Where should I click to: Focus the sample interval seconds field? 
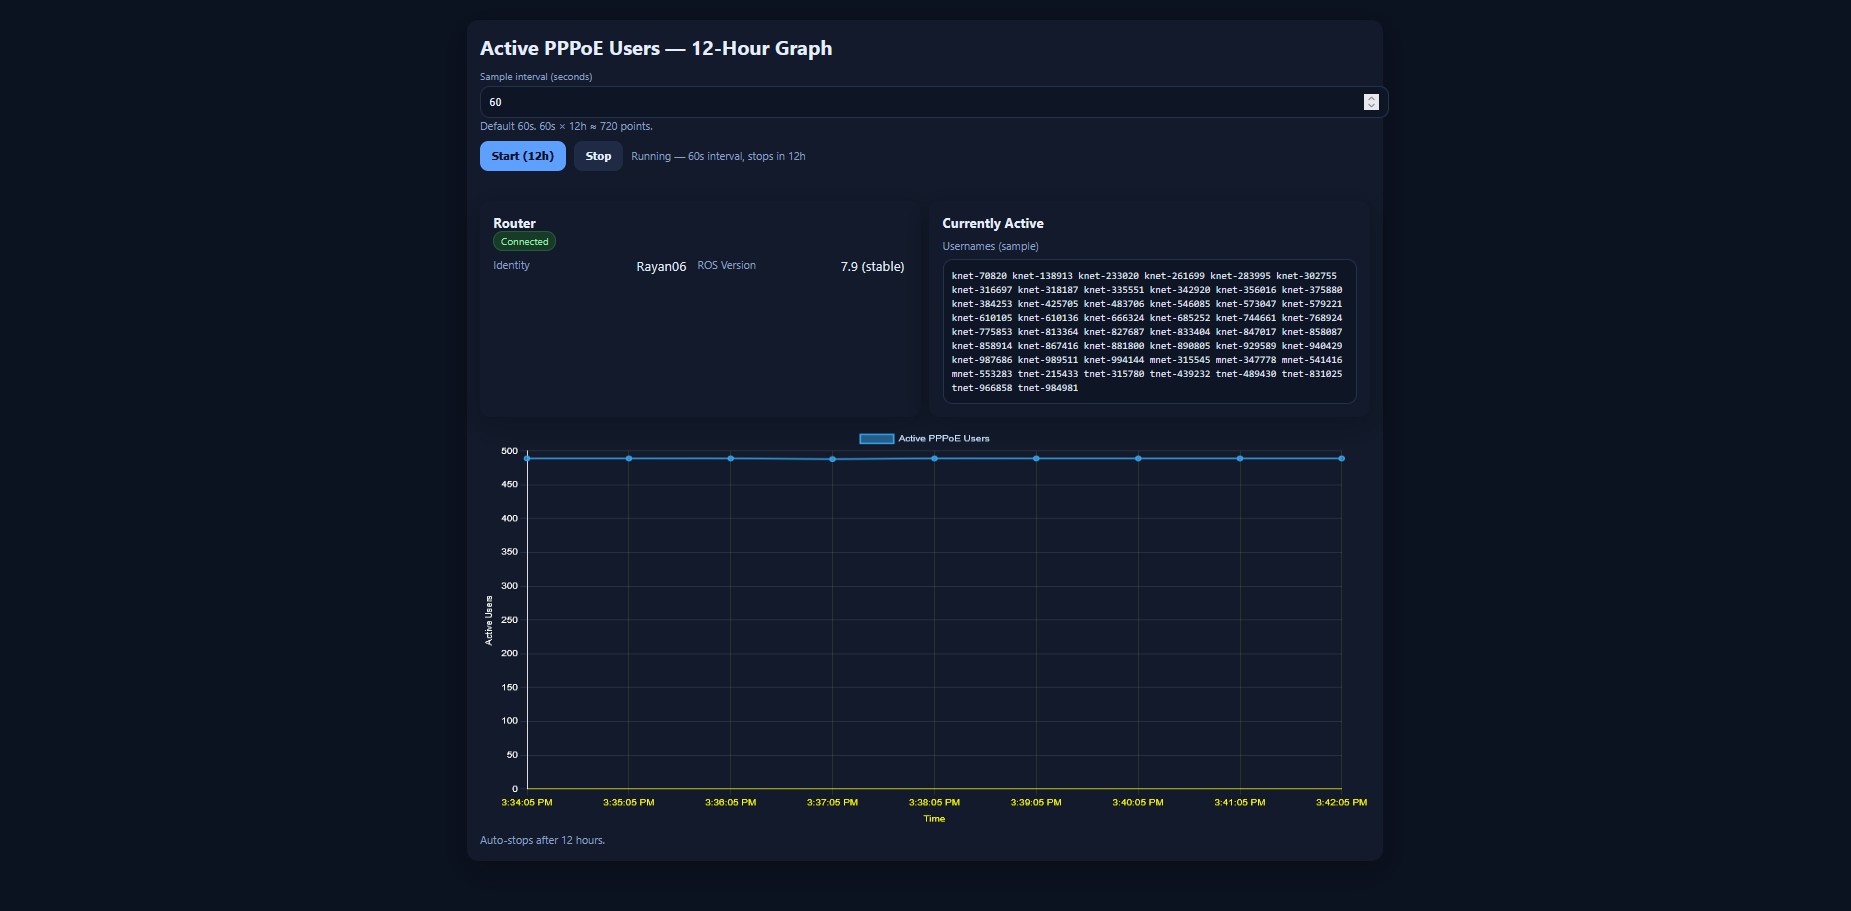[x=934, y=102]
